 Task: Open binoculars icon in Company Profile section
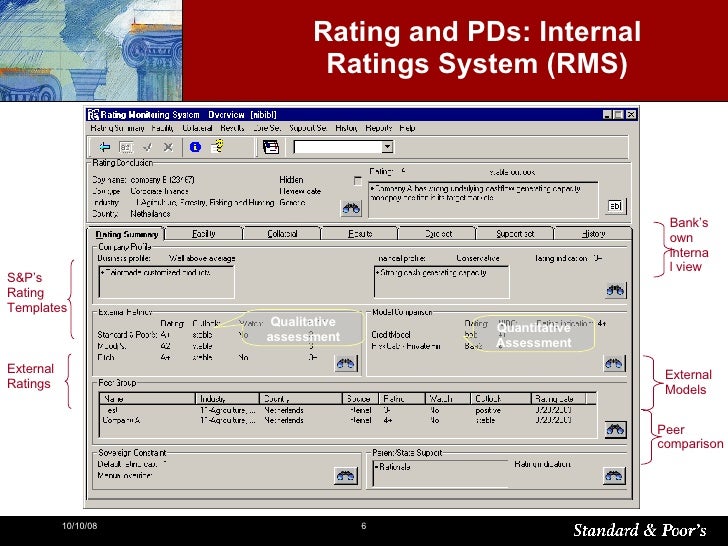tap(615, 290)
